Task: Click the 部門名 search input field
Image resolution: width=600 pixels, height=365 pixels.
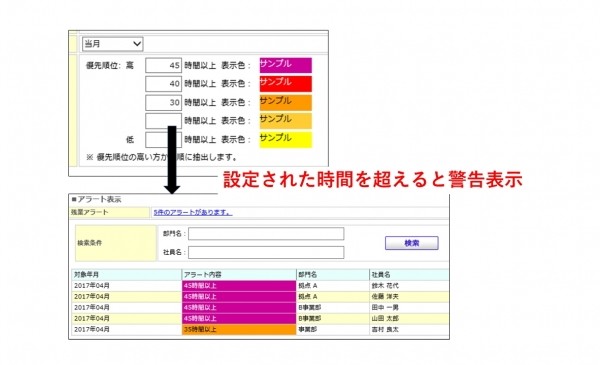Action: click(266, 234)
